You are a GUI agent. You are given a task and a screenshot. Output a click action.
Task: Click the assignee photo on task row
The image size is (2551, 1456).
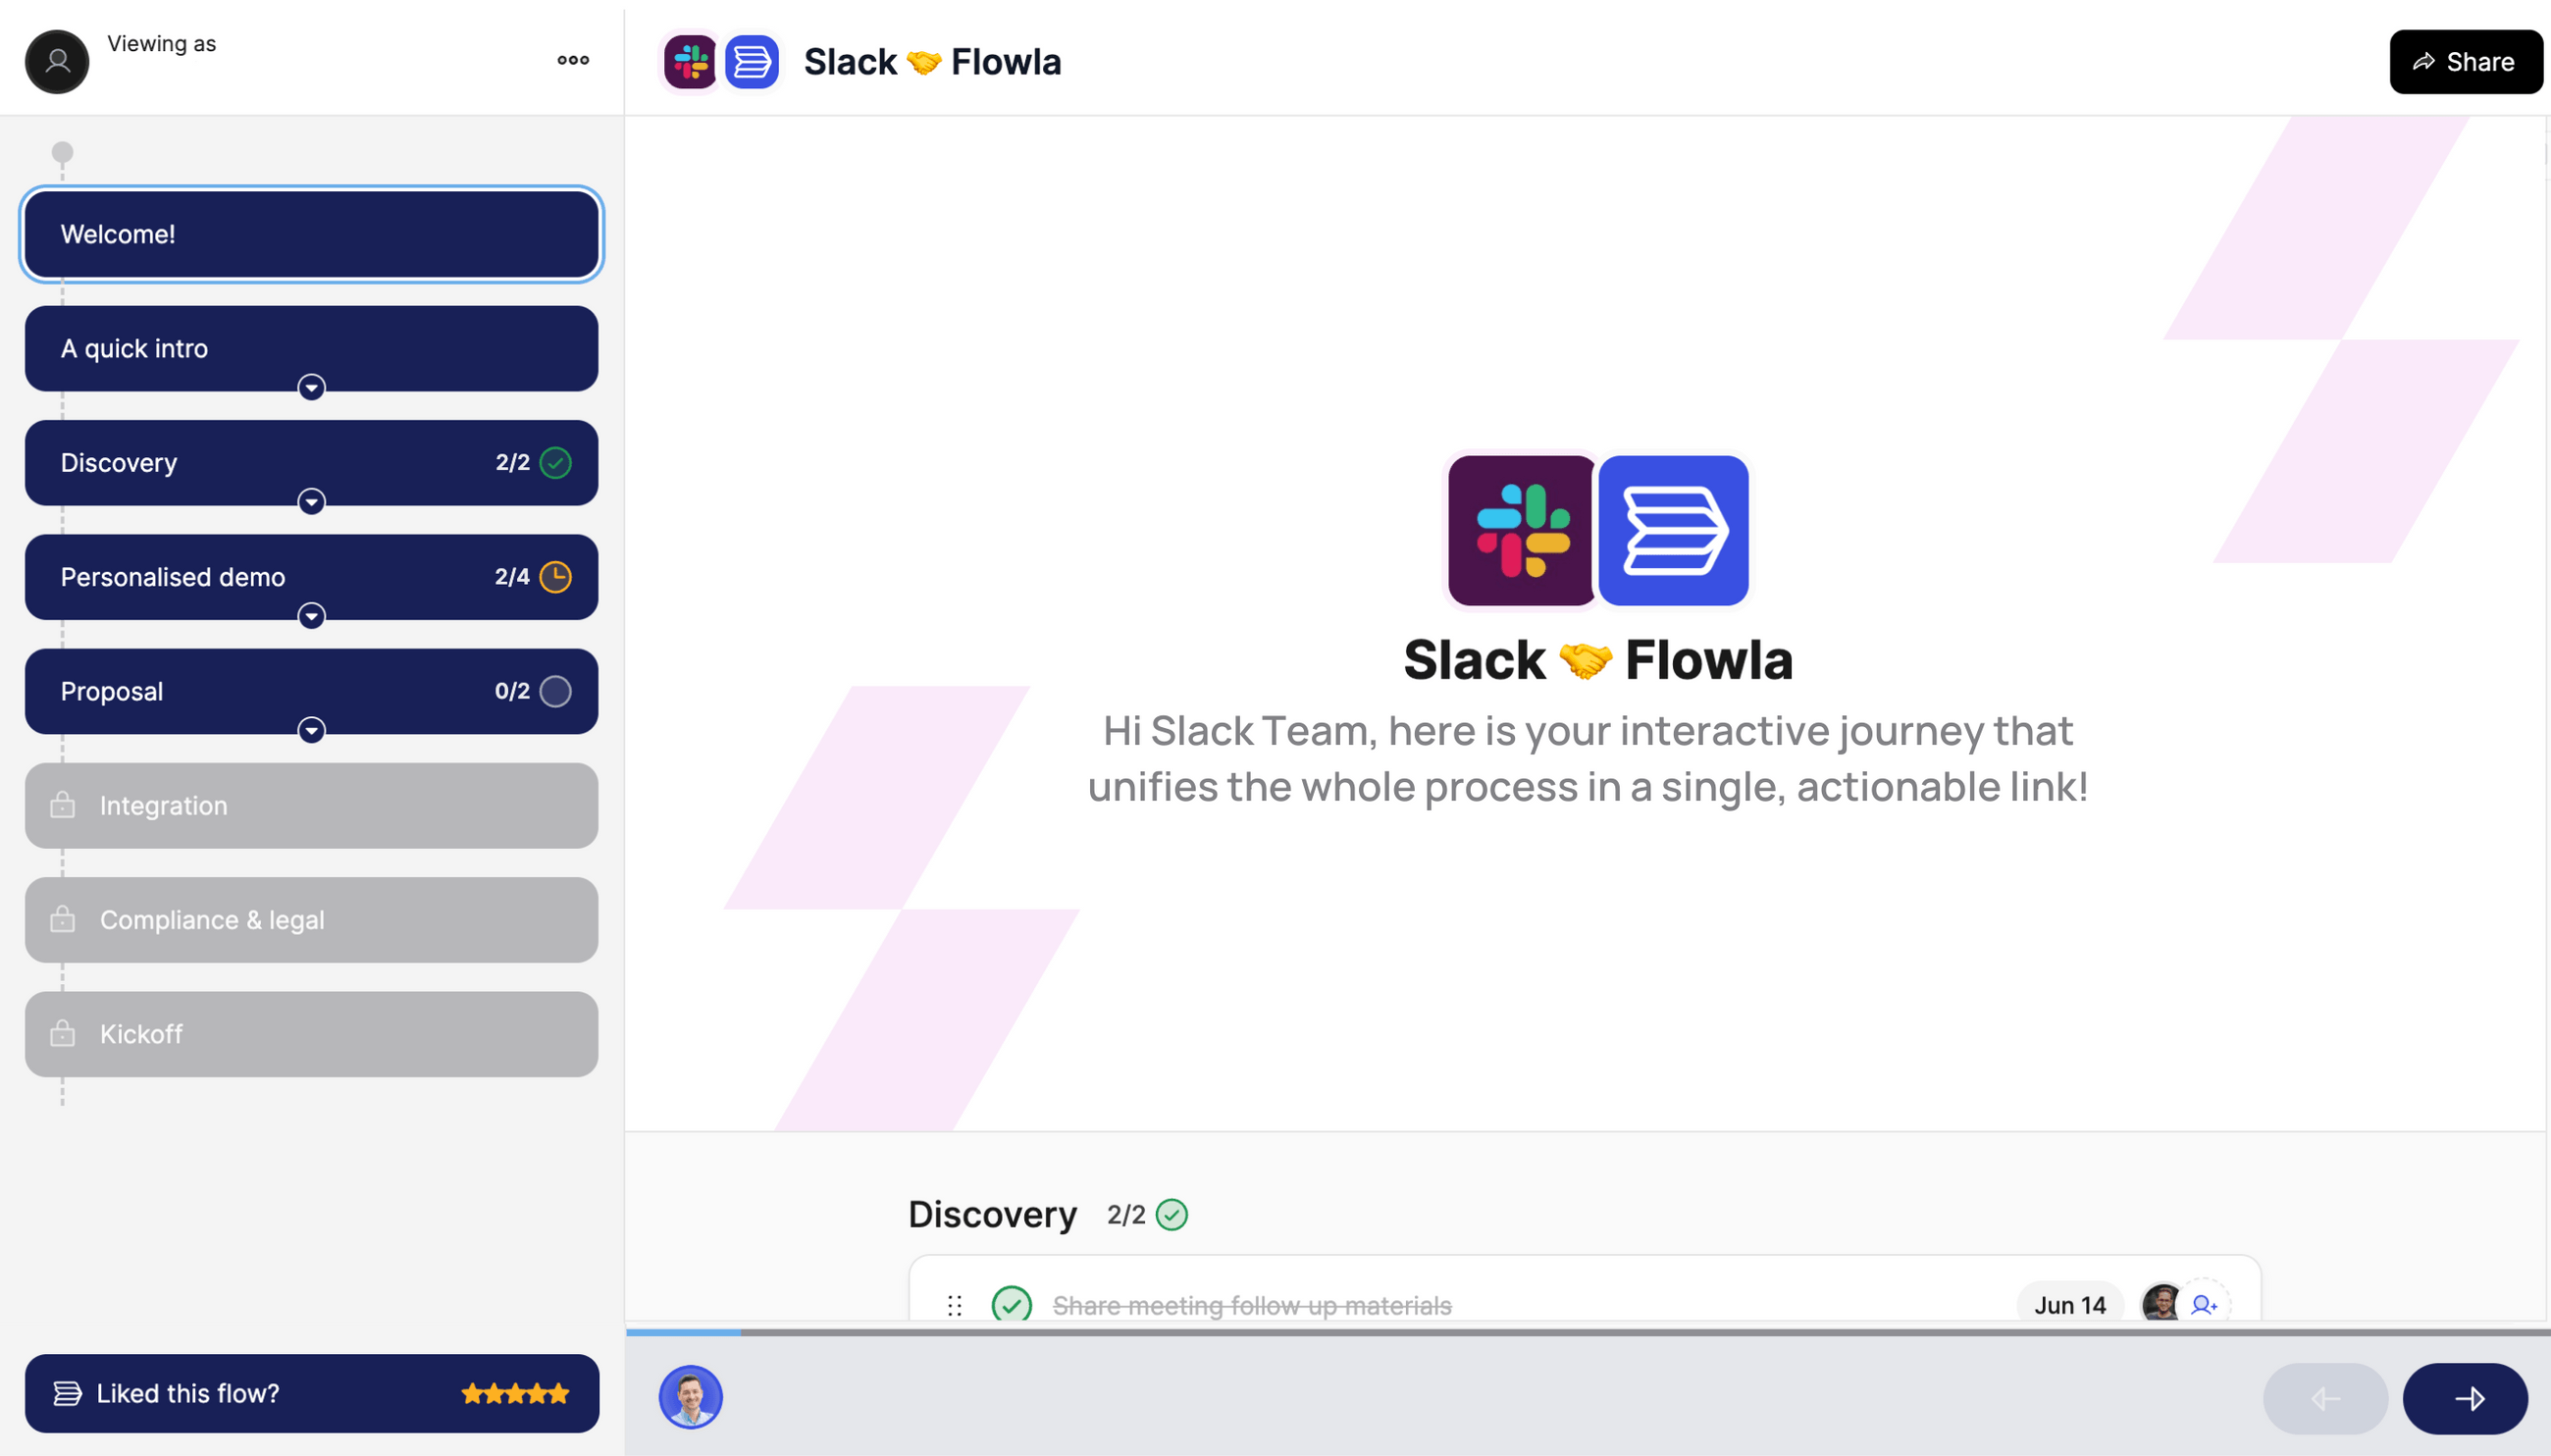pos(2161,1304)
